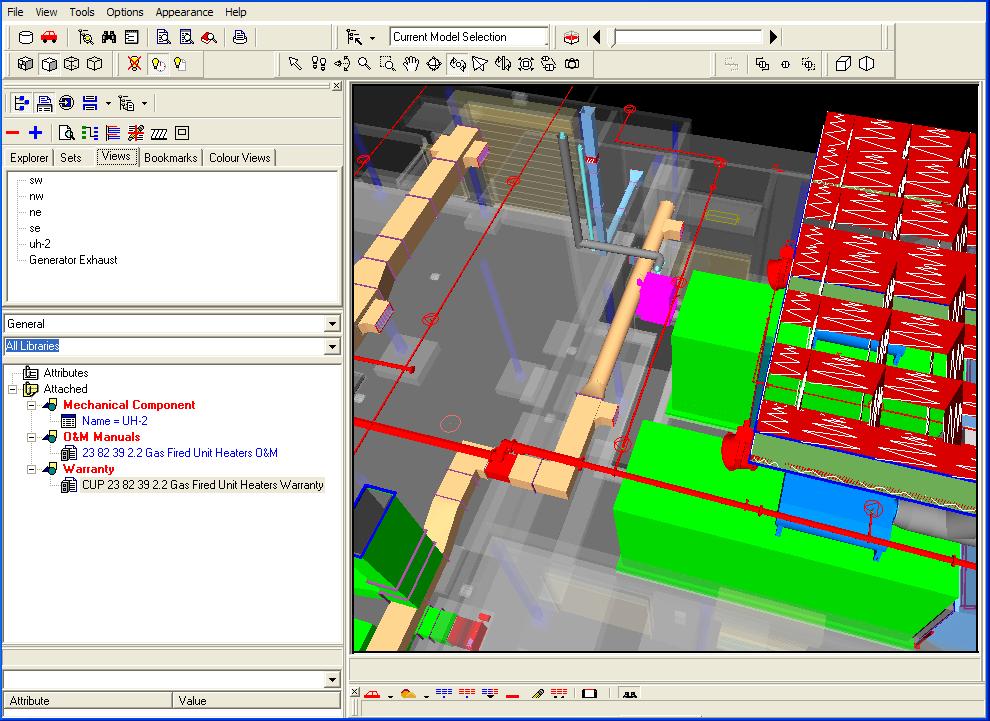This screenshot has height=721, width=990.
Task: Open the All Libraries dropdown list
Action: (332, 346)
